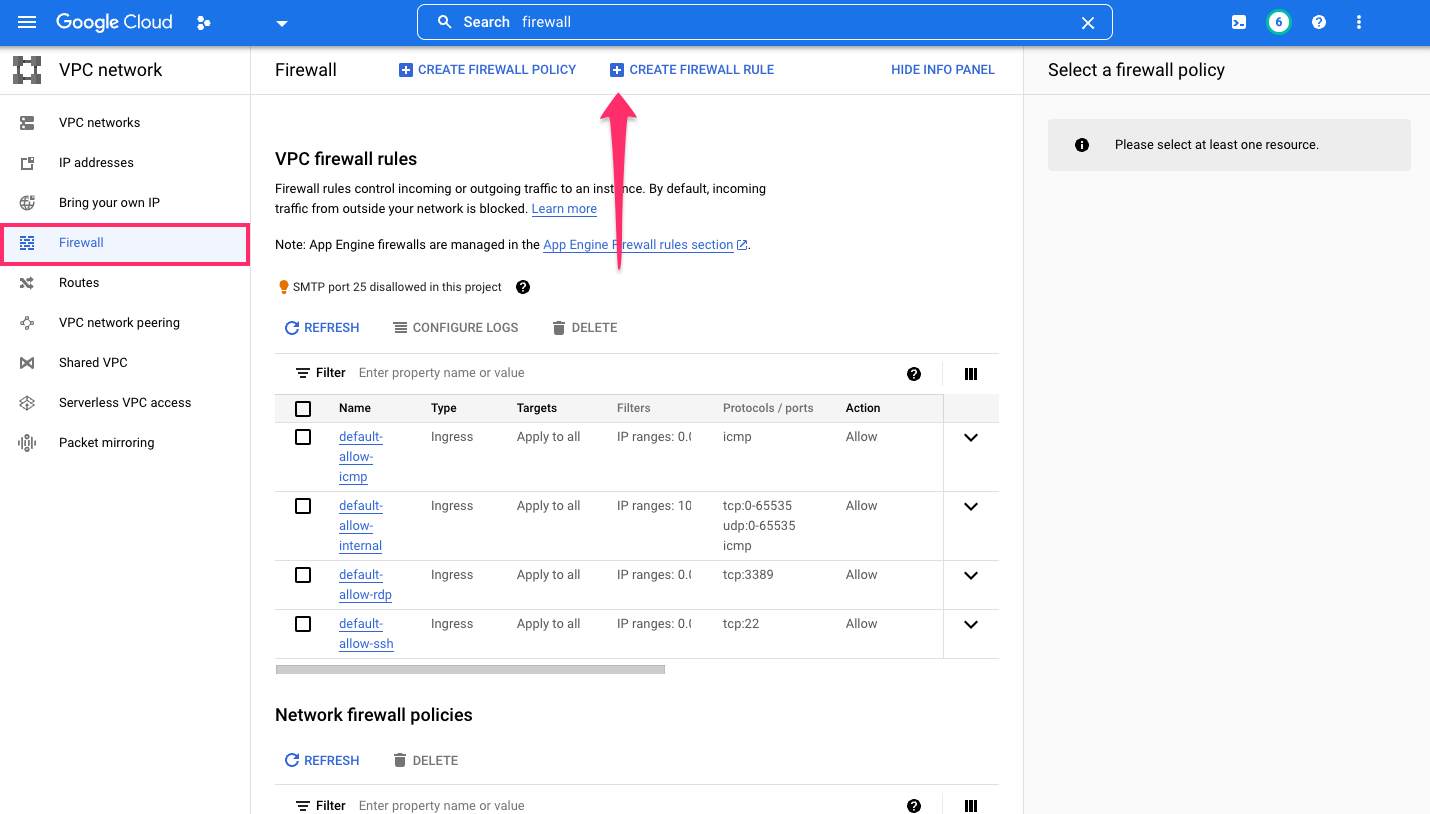The image size is (1430, 814).
Task: Click the horizontal scrollbar below the rules table
Action: [470, 669]
